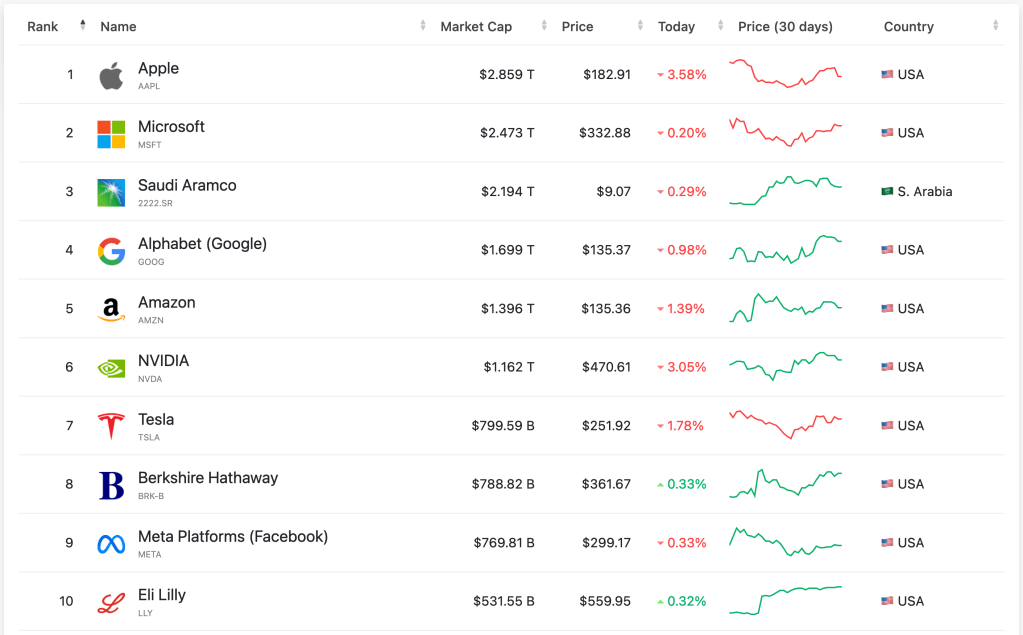Click the Tesla logo icon
This screenshot has height=635, width=1023.
111,426
